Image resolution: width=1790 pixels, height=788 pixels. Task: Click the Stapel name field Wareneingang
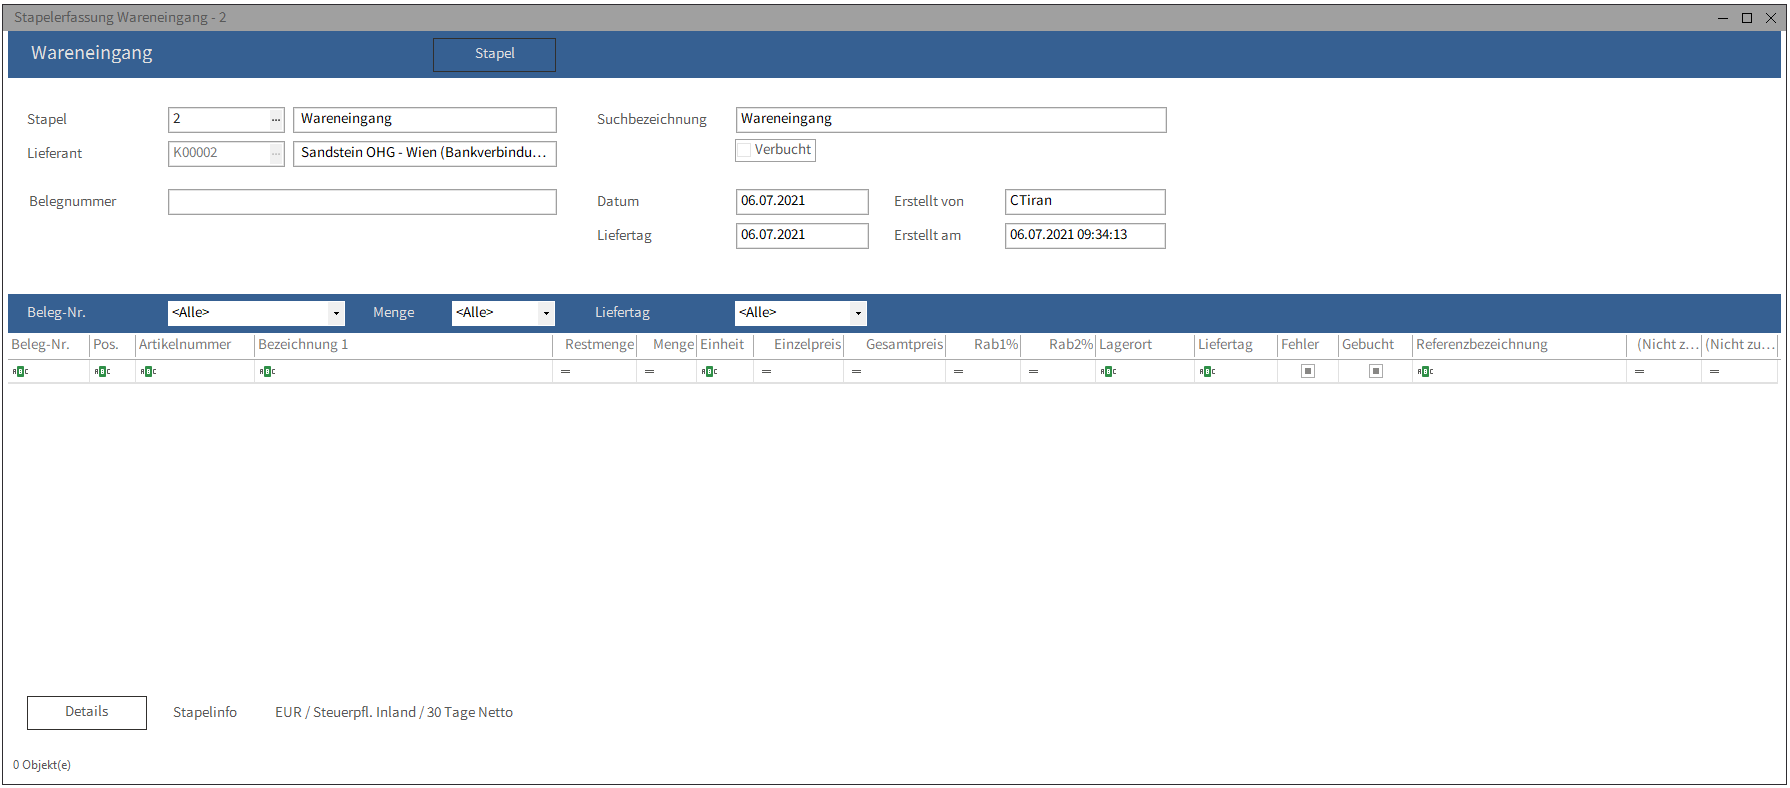coord(425,119)
